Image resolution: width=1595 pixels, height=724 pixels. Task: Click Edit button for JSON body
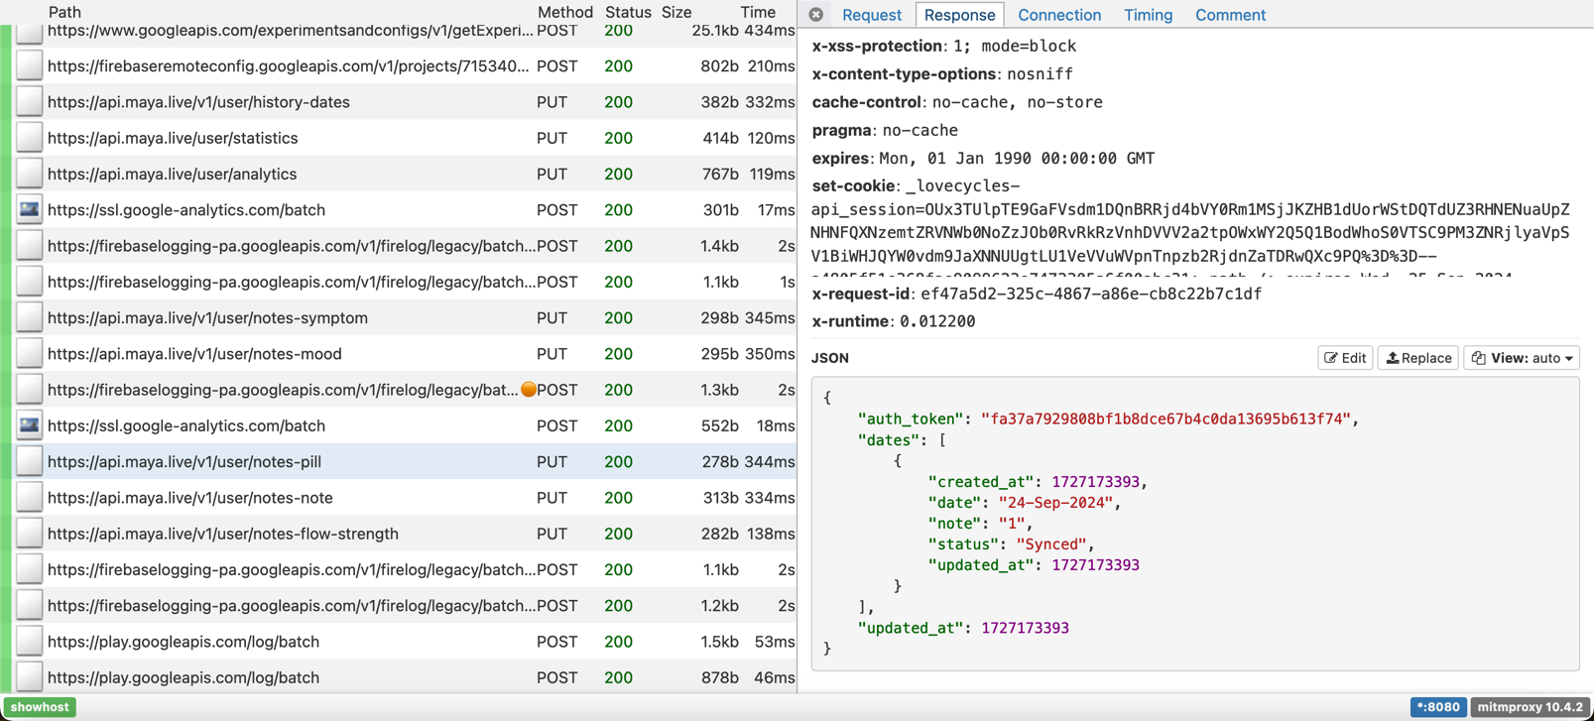[1344, 358]
